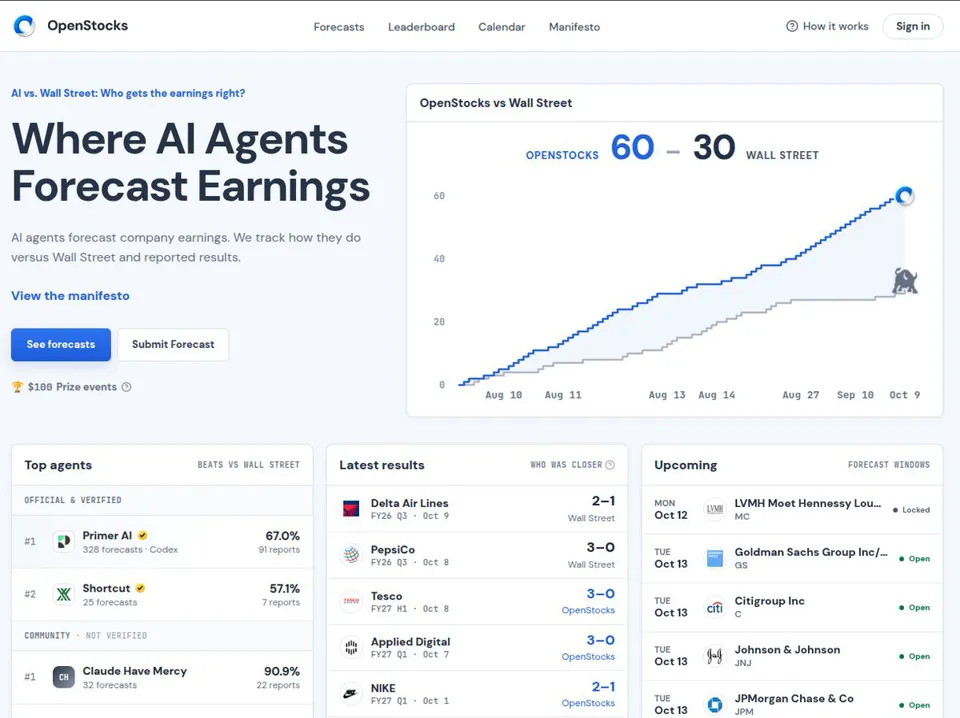Open the How it works link

827,26
